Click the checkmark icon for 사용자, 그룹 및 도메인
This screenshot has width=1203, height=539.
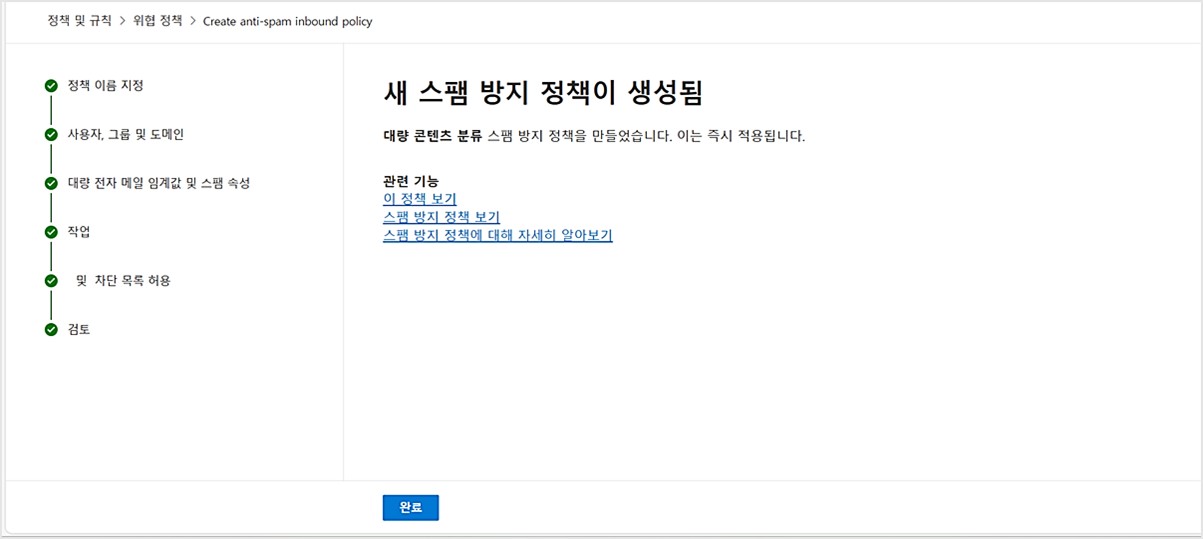51,134
